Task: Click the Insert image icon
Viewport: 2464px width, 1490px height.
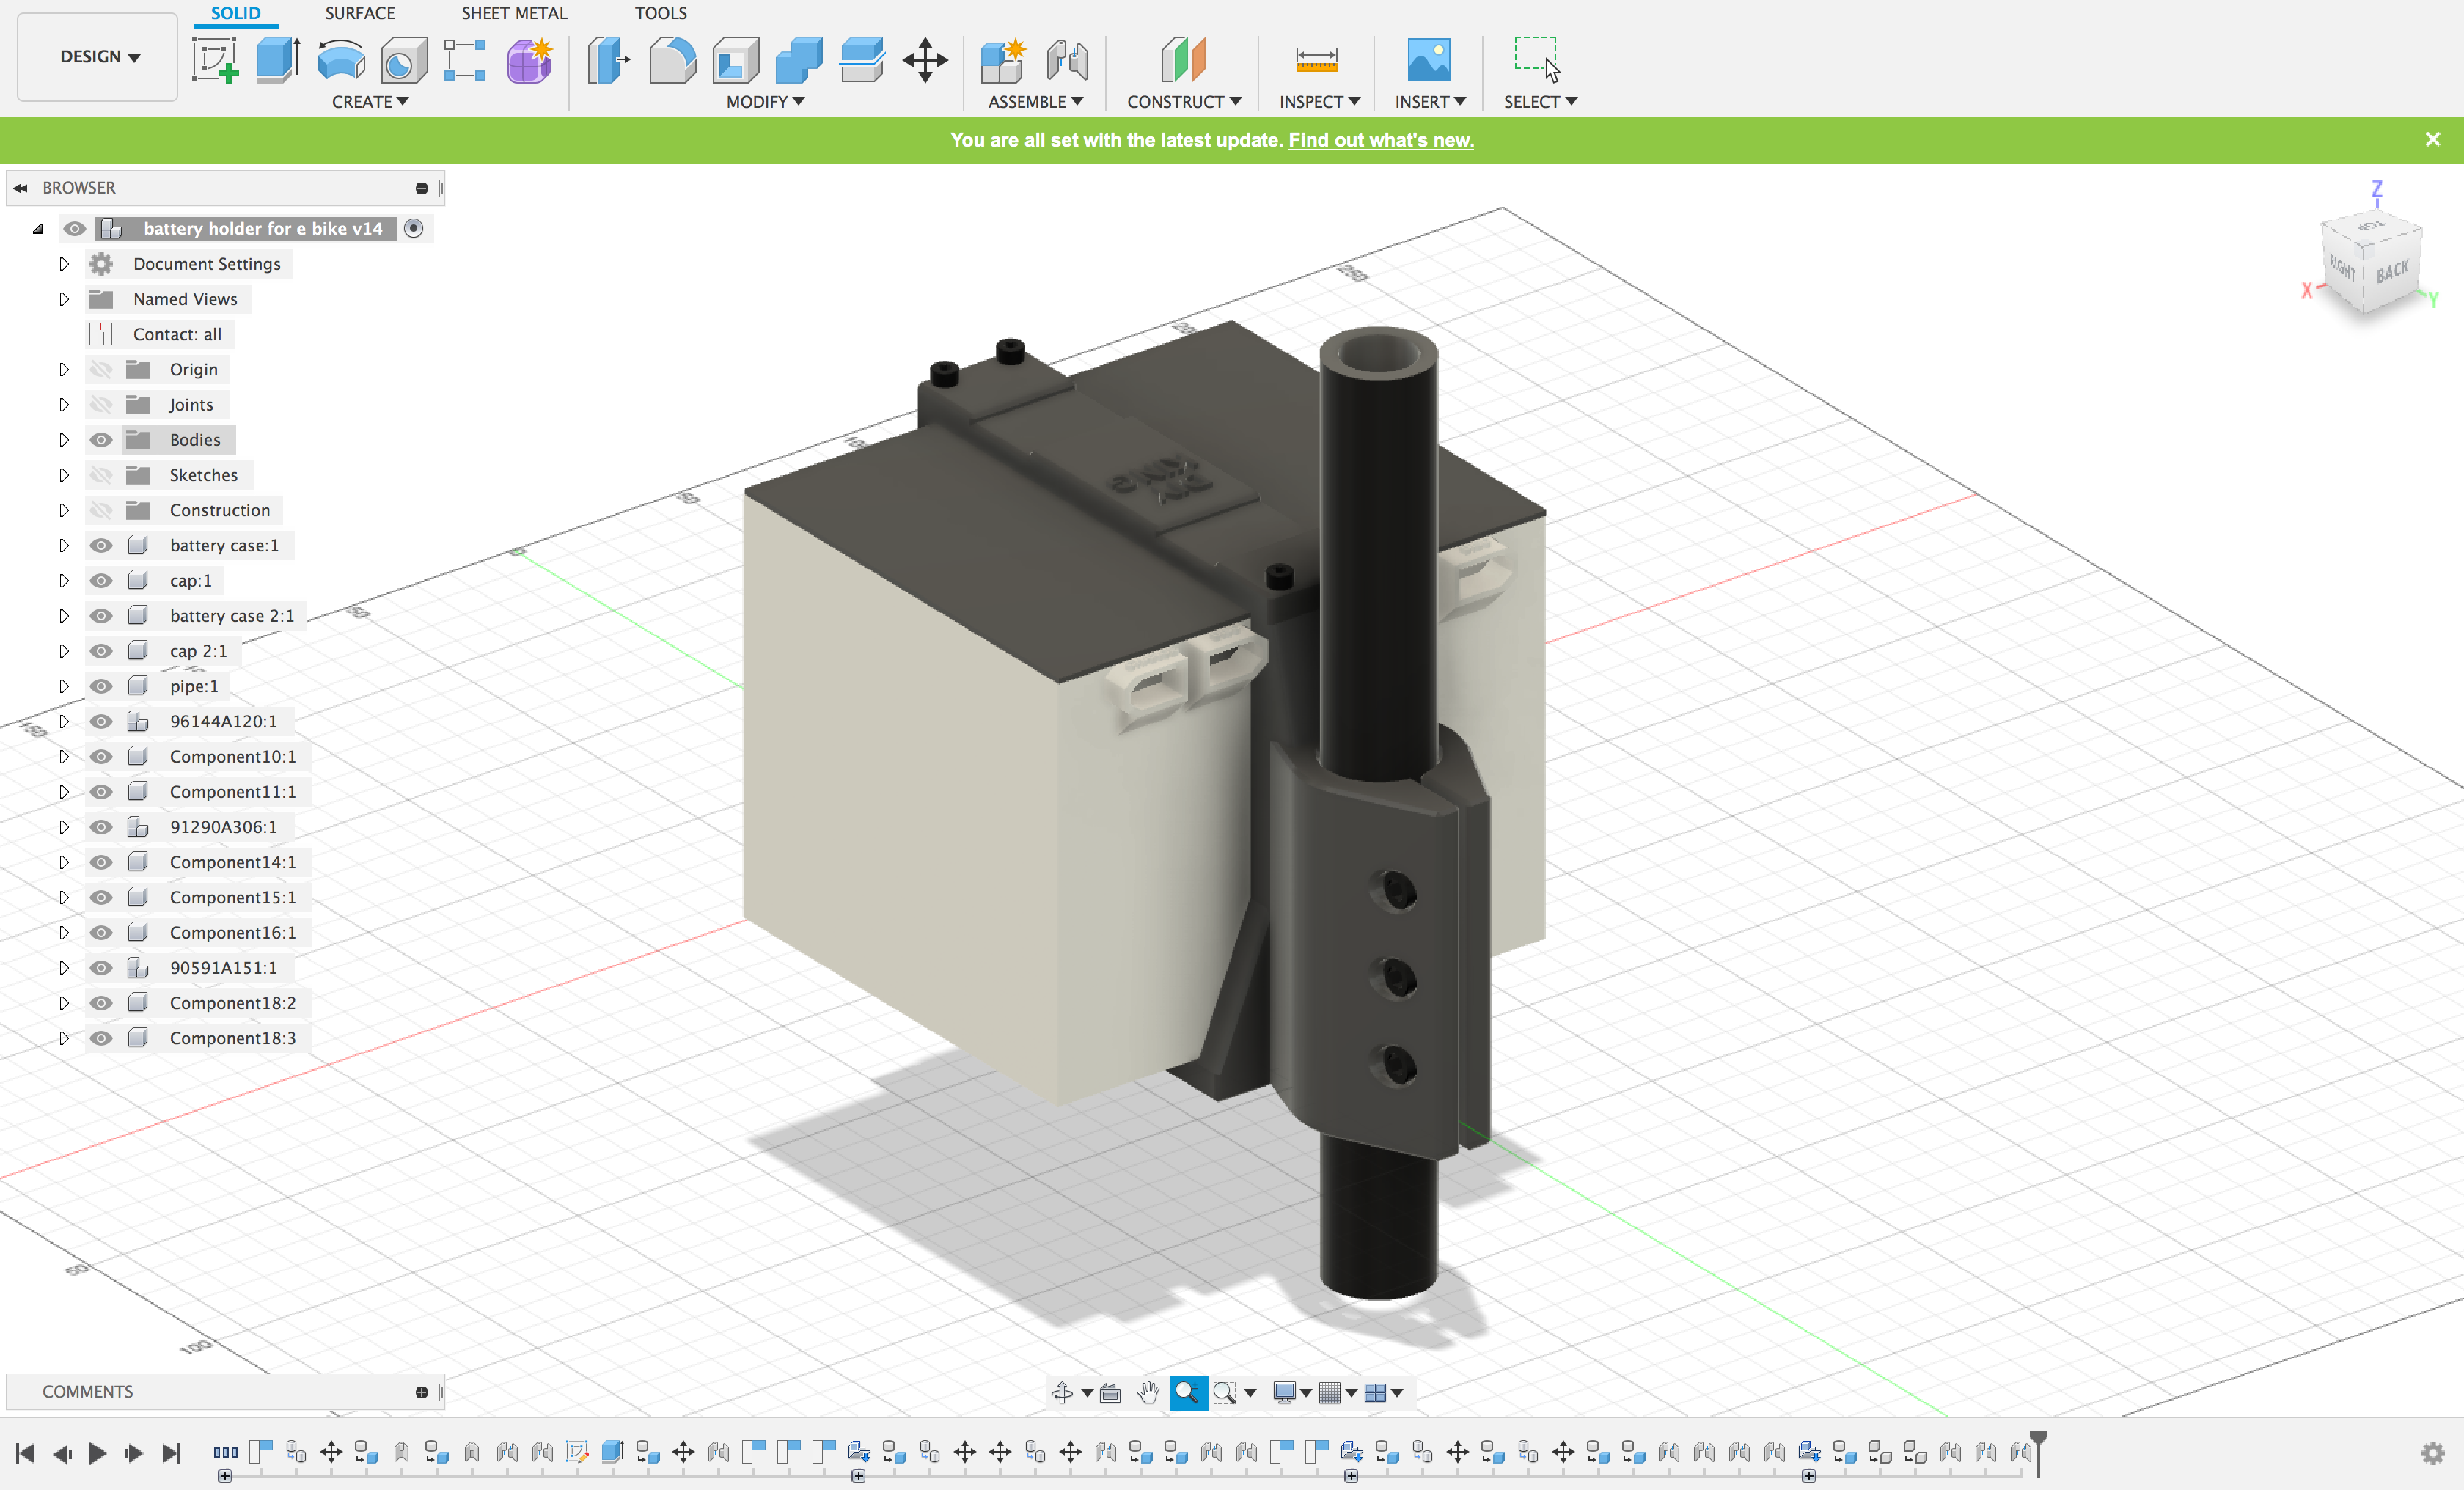Action: 1428,60
